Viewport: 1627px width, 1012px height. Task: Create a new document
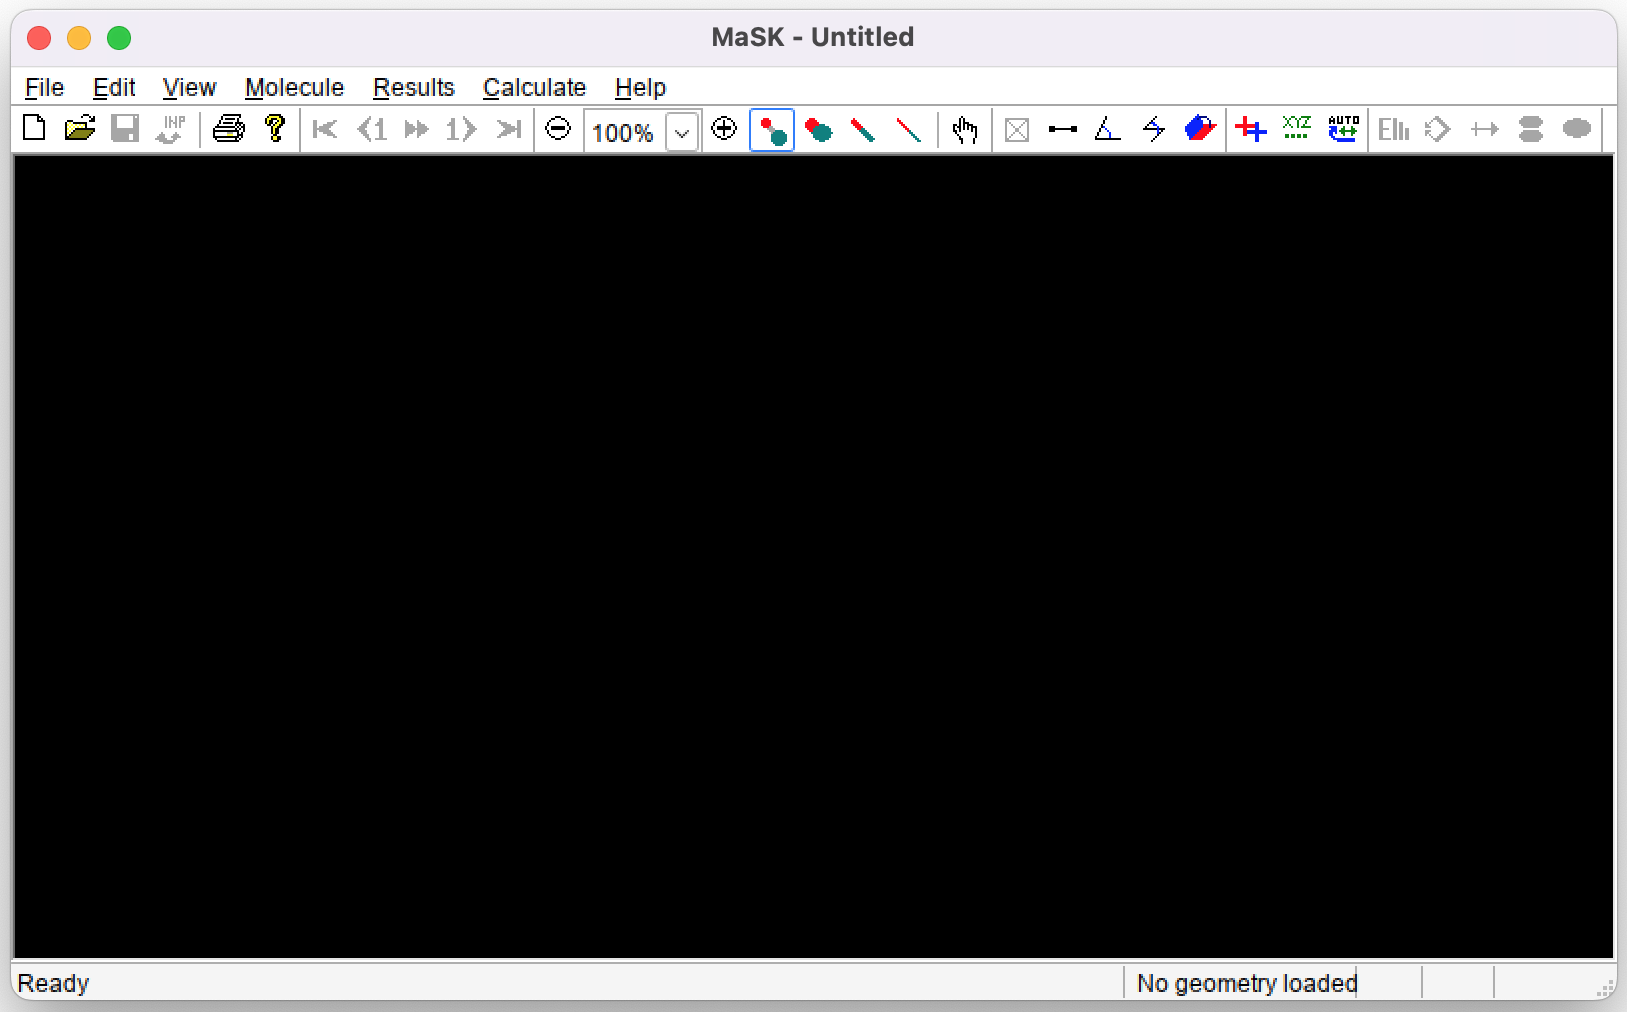point(33,129)
